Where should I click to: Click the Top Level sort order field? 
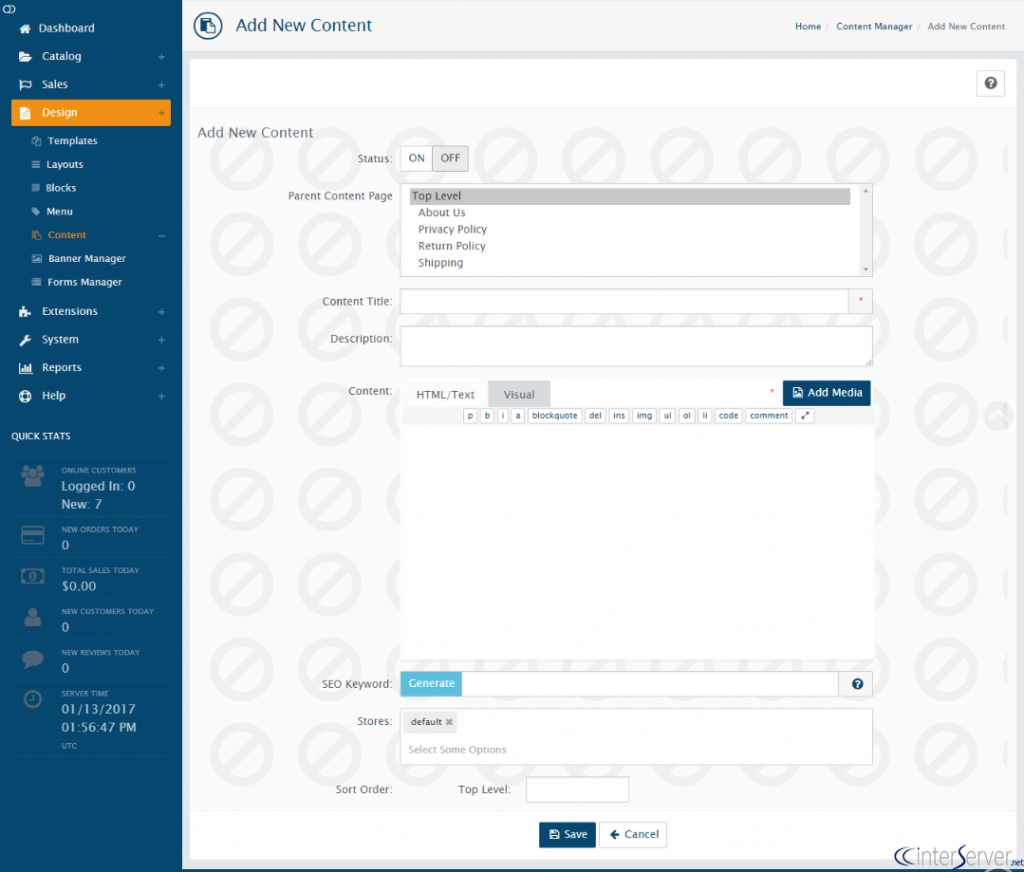point(577,789)
